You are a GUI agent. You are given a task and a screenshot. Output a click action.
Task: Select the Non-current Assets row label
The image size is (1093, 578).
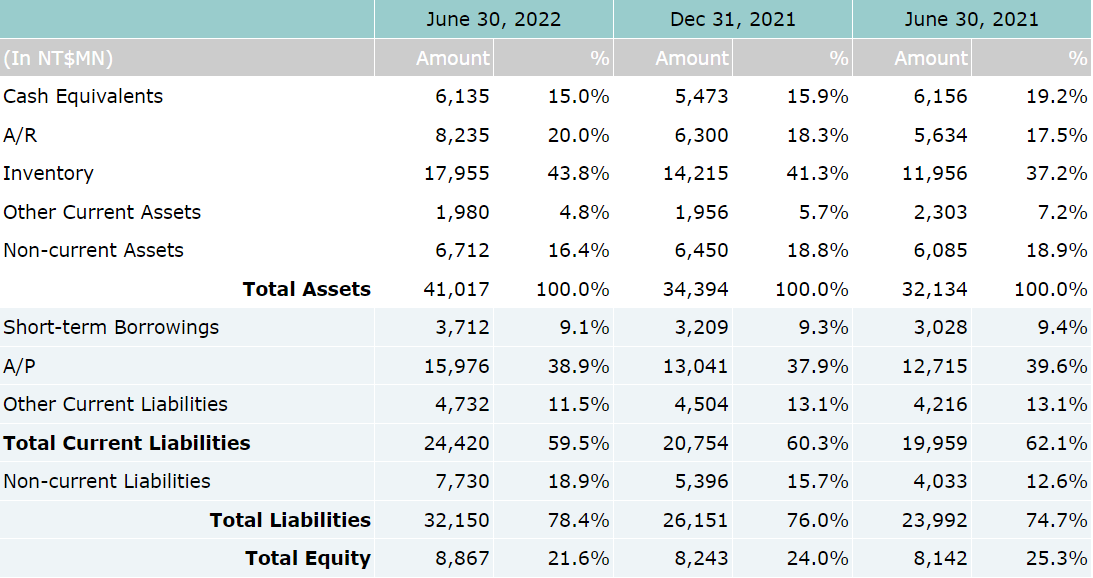(x=93, y=250)
